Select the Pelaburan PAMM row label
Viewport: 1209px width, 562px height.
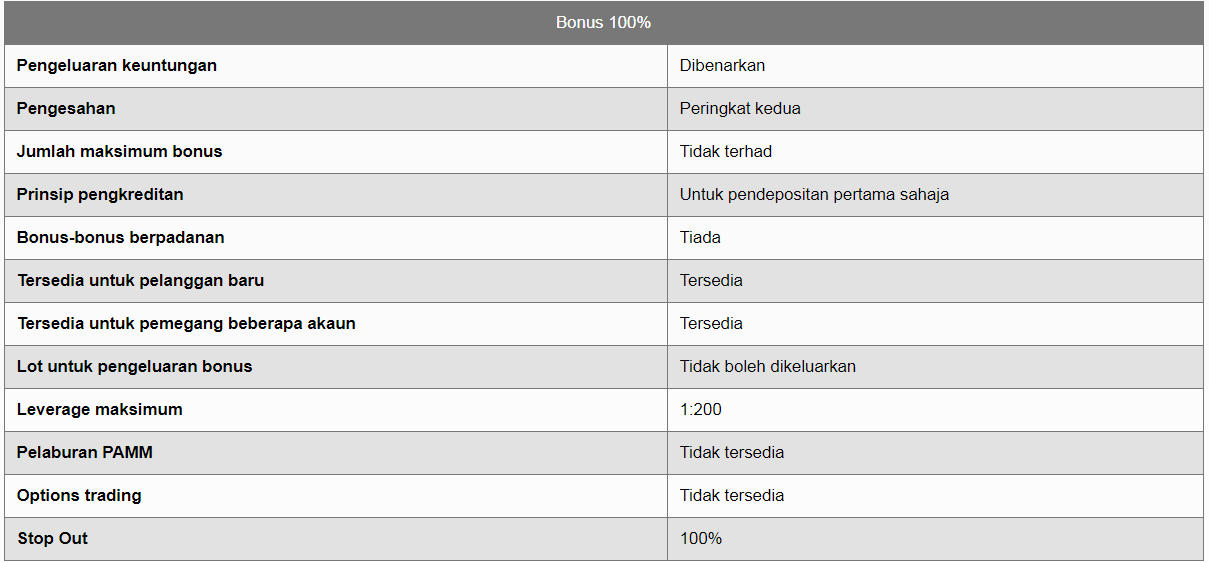tap(86, 453)
